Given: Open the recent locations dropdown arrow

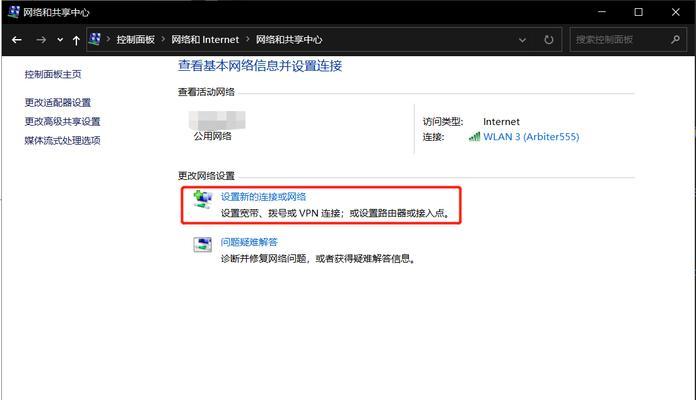Looking at the screenshot, I should click(60, 40).
